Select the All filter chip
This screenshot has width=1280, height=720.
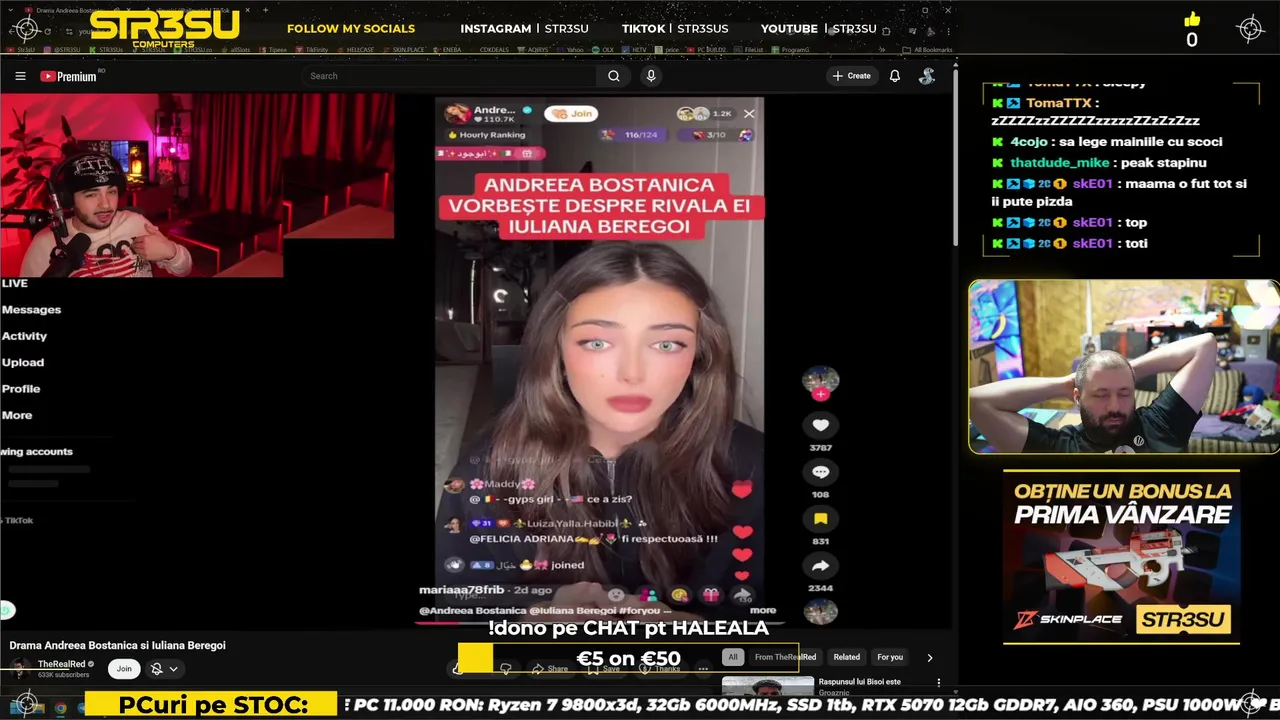point(733,657)
